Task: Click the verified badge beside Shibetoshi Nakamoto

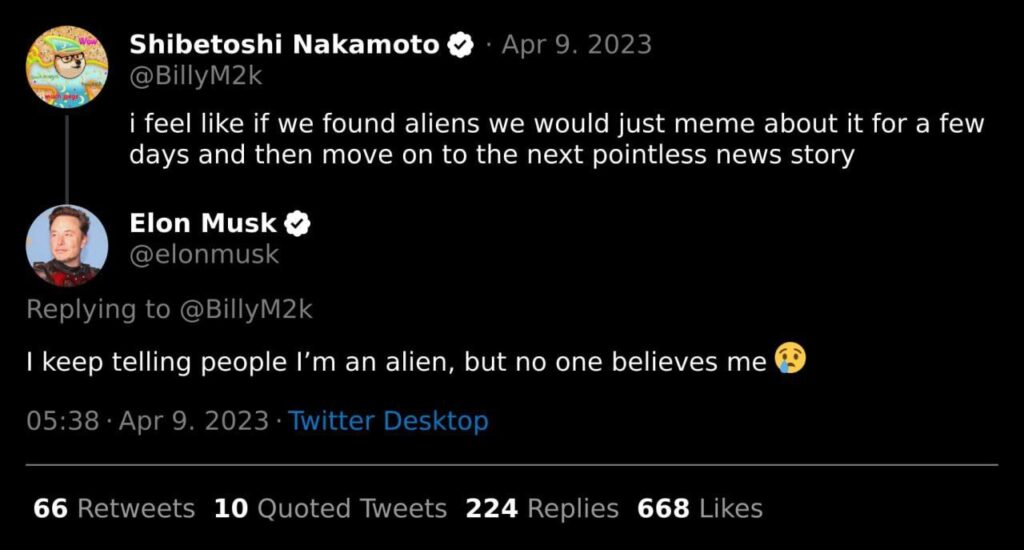Action: pyautogui.click(x=460, y=45)
